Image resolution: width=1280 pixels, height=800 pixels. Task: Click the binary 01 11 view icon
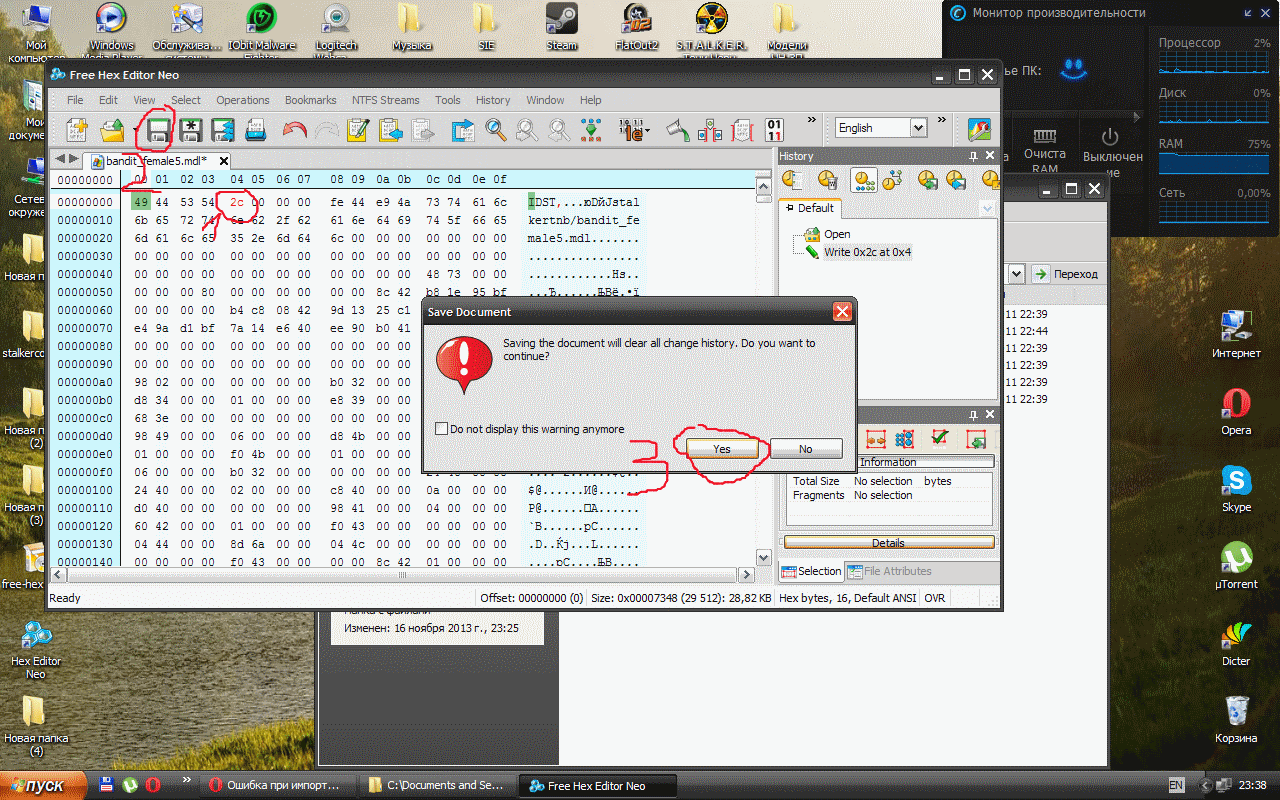pos(774,129)
